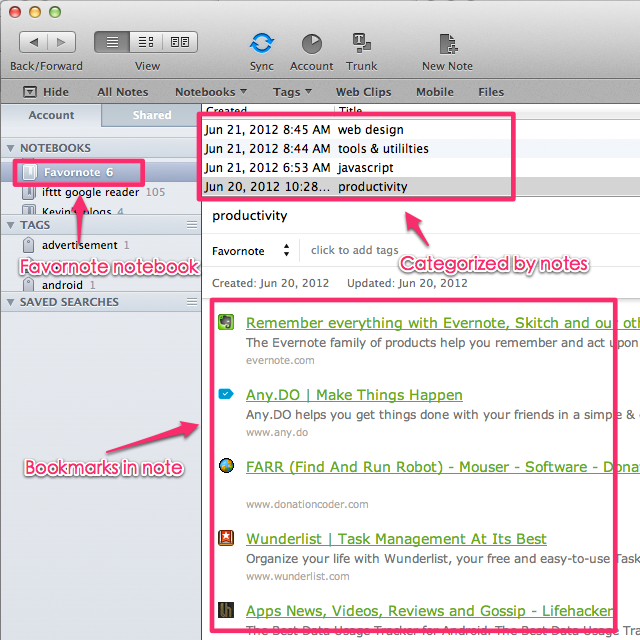Screen dimensions: 640x640
Task: Open the Notebooks dropdown in bar
Action: click(x=211, y=92)
